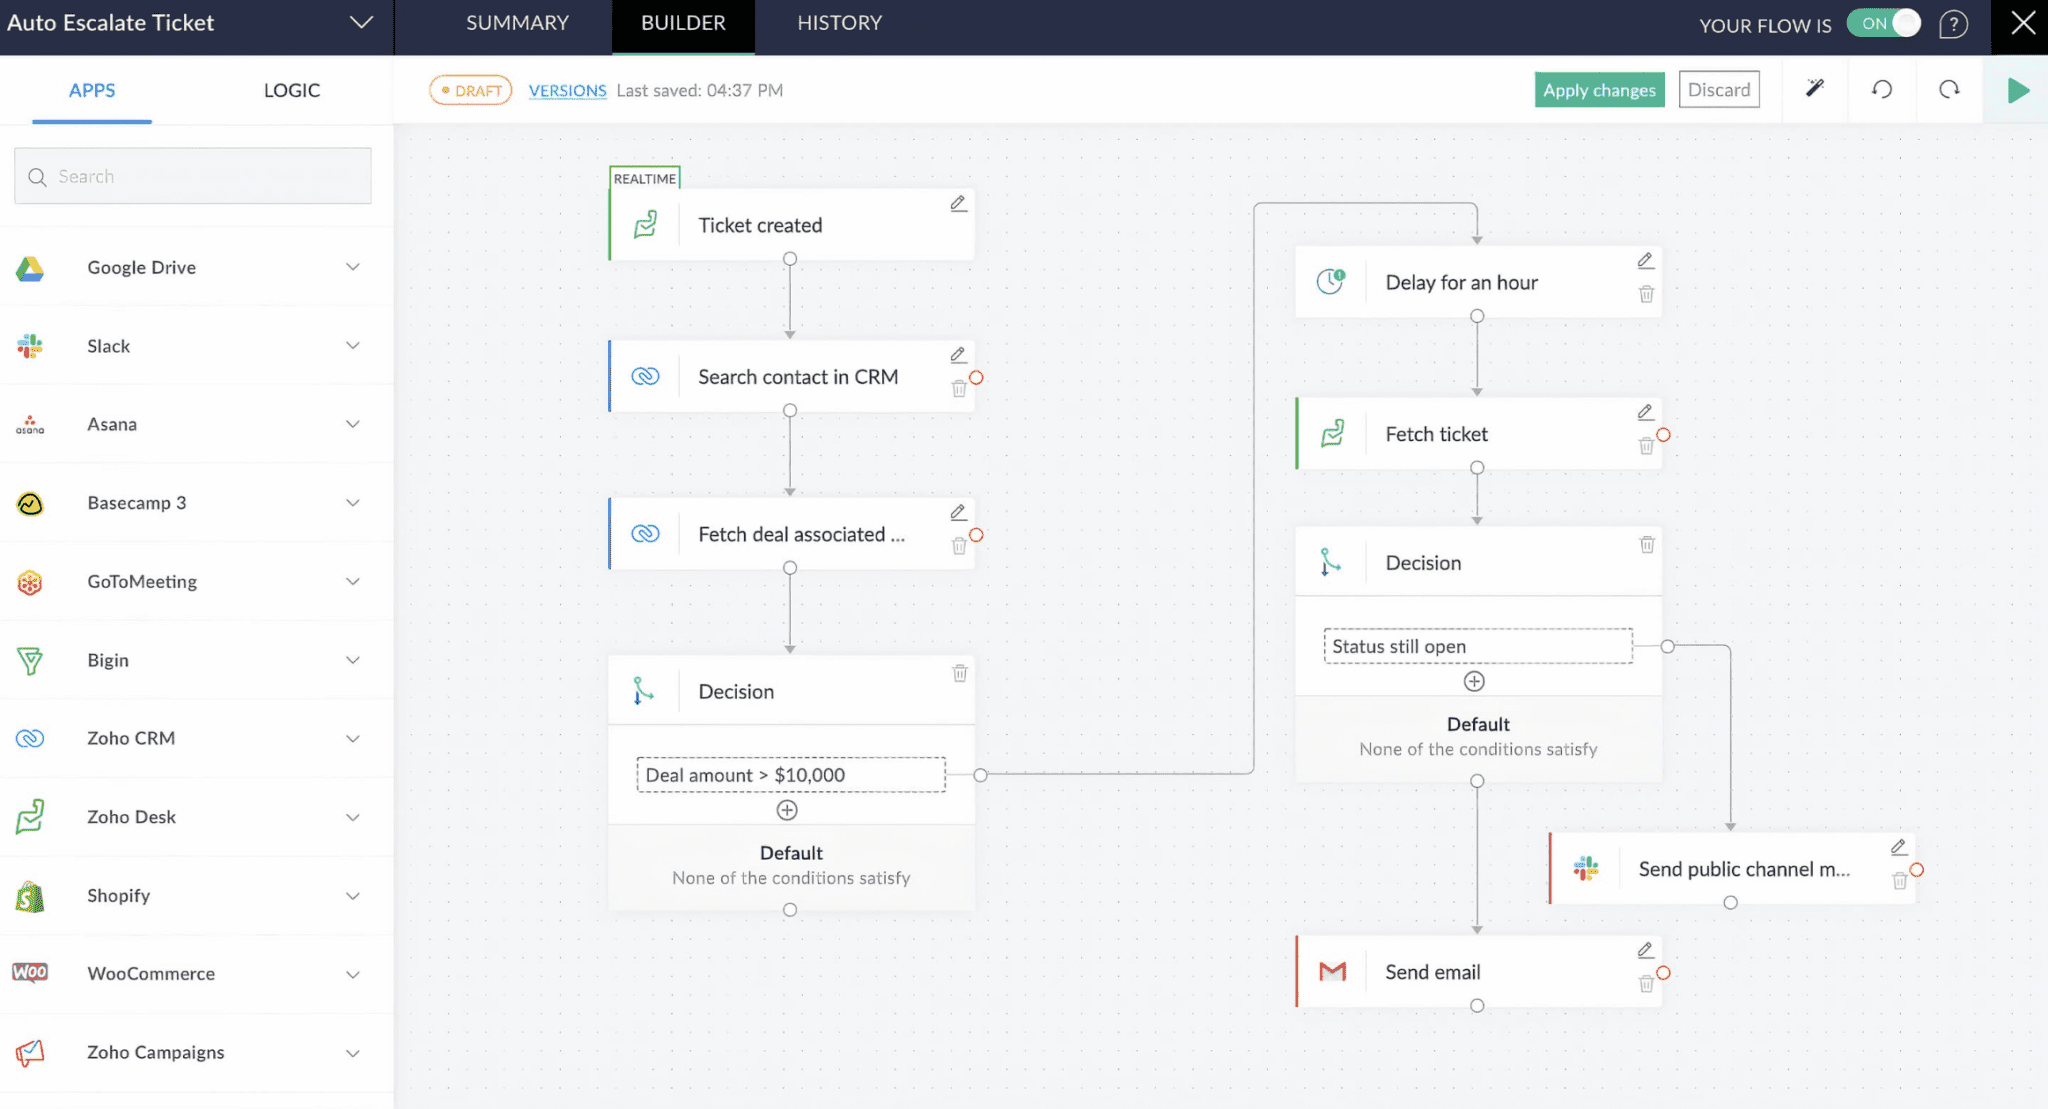
Task: Add a condition below Deal amount > $10,000
Action: (x=789, y=808)
